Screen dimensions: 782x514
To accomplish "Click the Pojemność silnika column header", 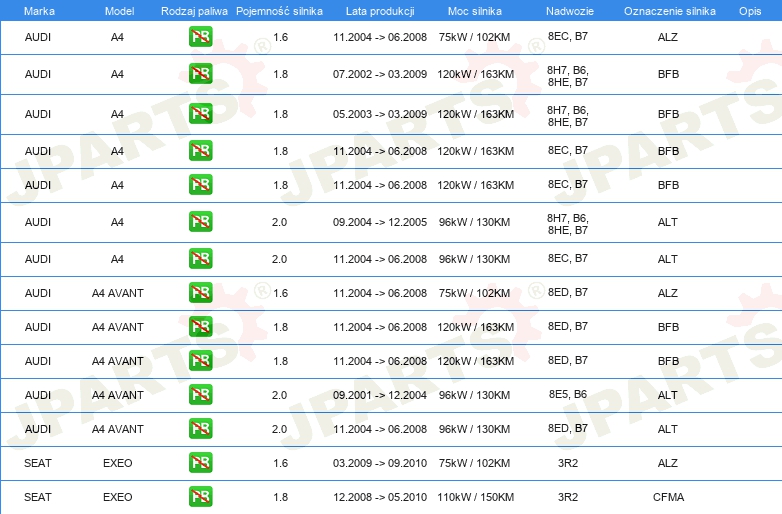I will point(279,11).
